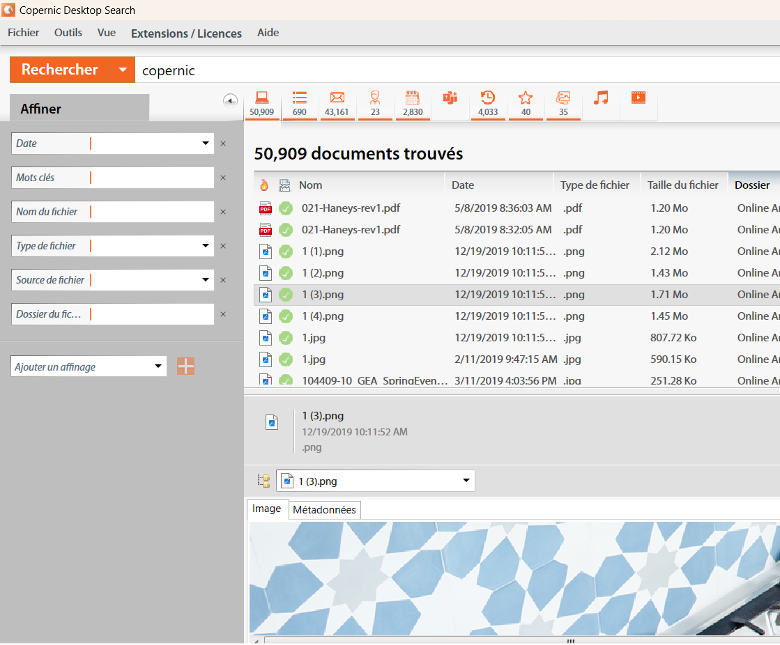Collapse the Affiner panel with arrow button
780x645 pixels.
[230, 100]
